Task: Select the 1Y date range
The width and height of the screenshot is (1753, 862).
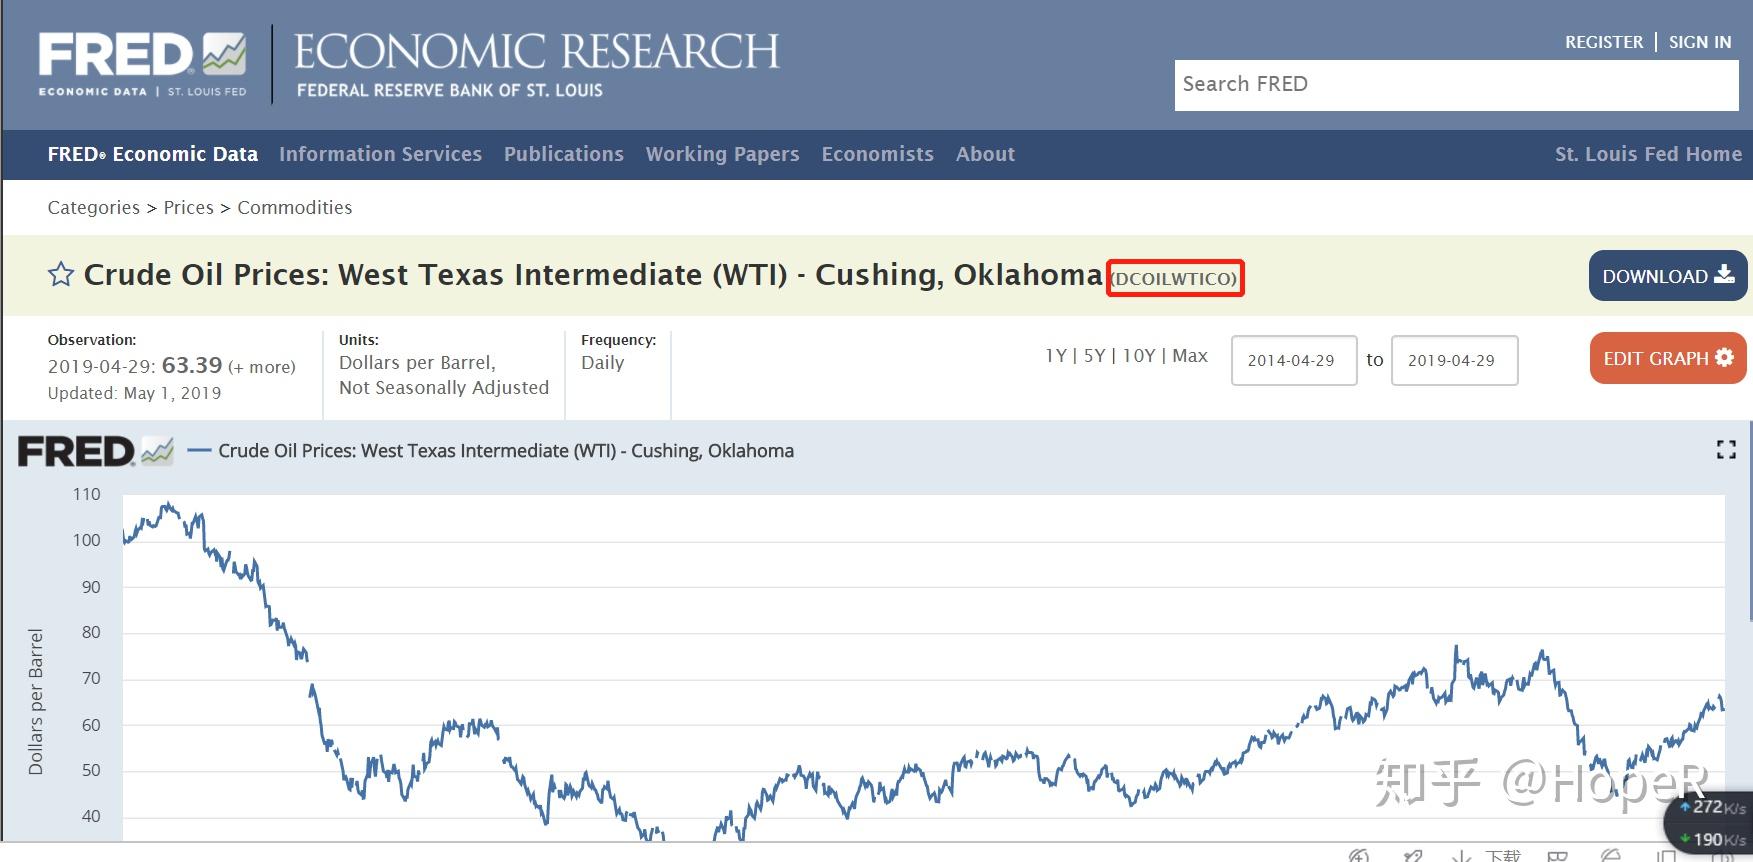Action: [1056, 356]
